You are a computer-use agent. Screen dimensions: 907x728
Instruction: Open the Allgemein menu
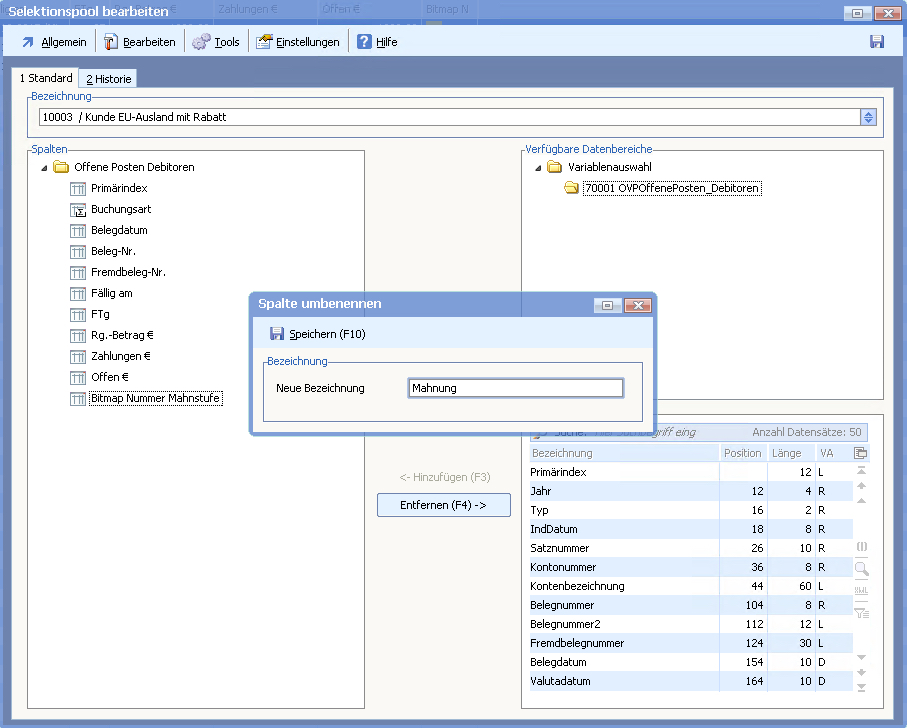54,42
